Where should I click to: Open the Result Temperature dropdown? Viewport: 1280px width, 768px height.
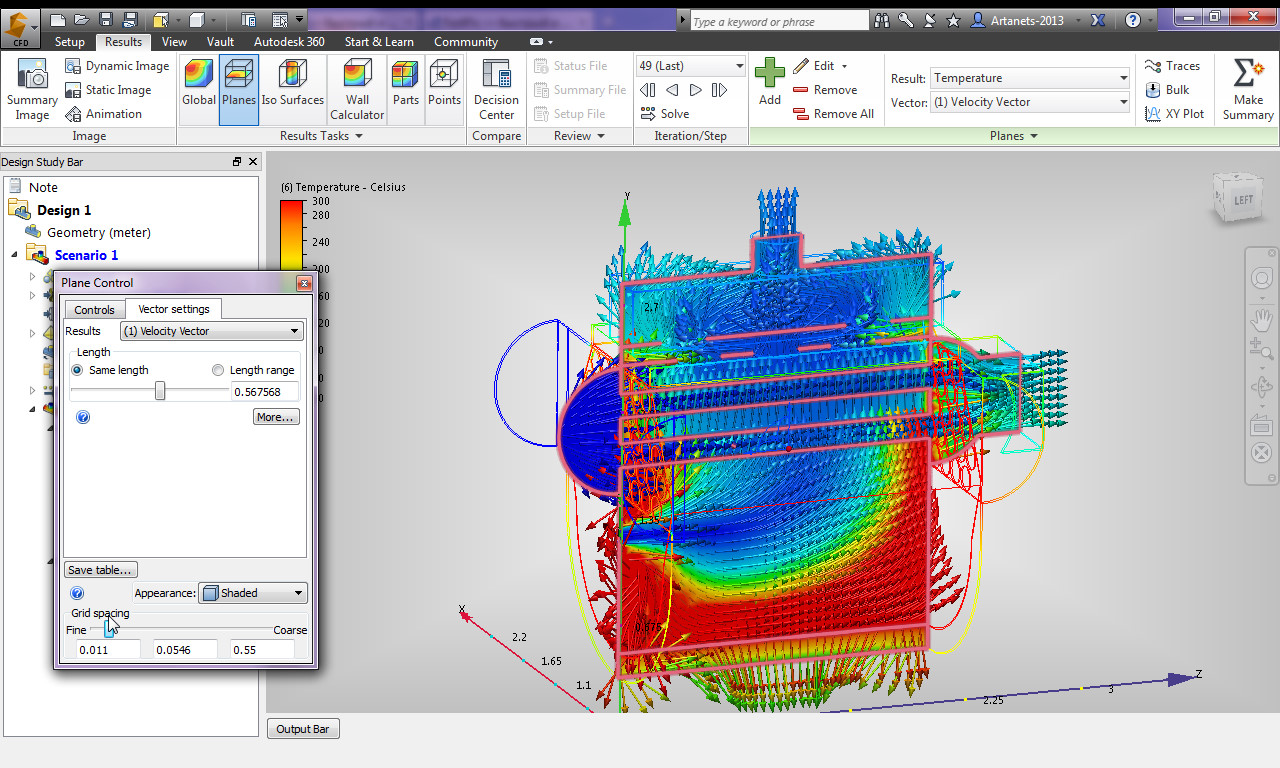[1029, 78]
